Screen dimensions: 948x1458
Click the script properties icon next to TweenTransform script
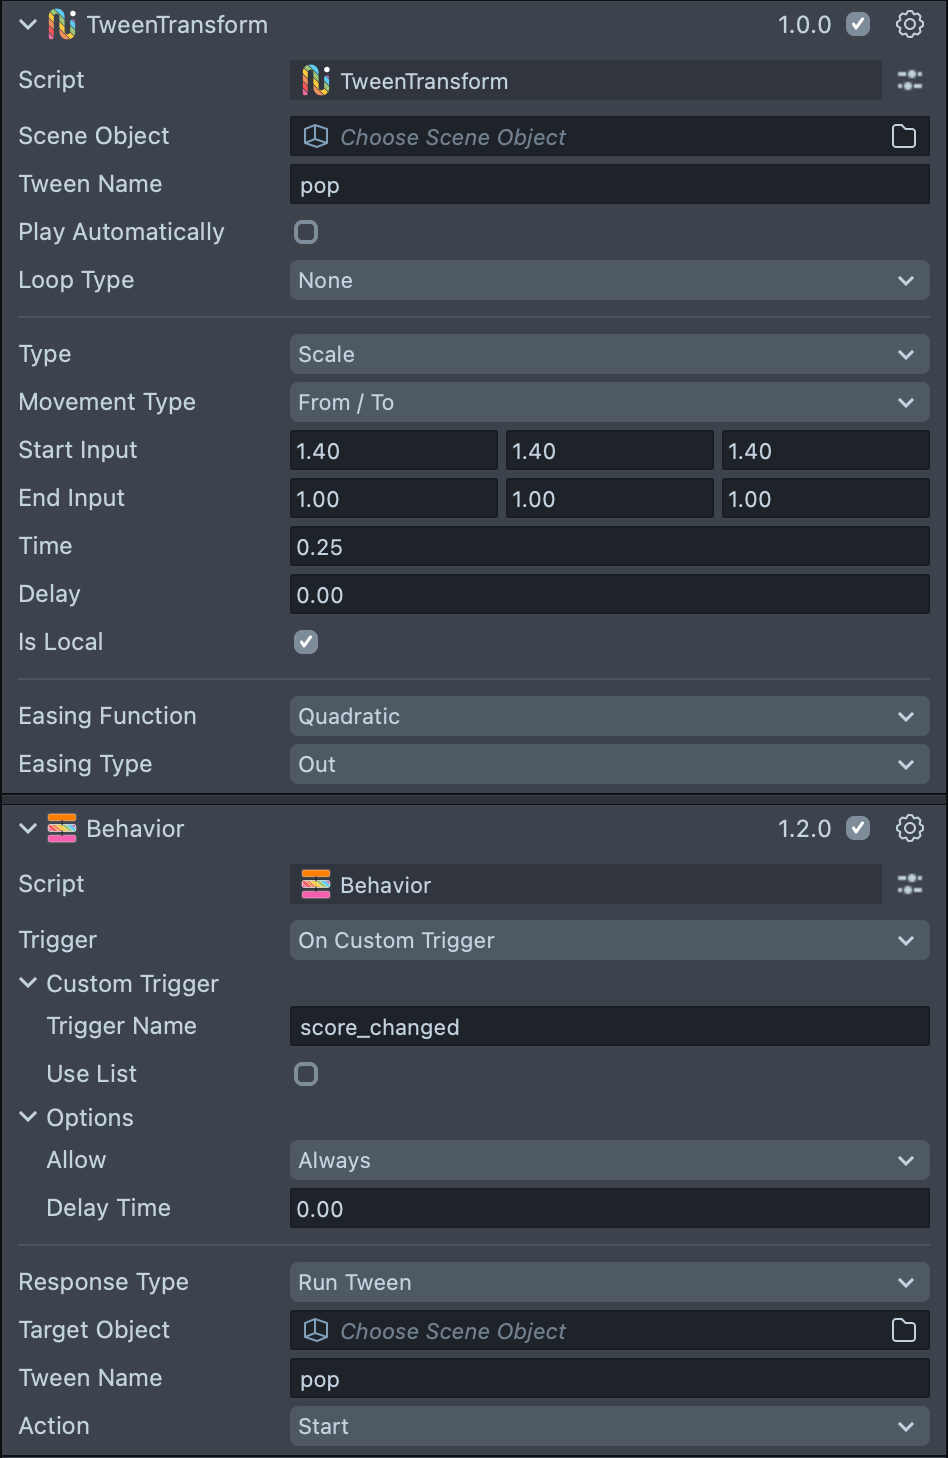pos(909,81)
